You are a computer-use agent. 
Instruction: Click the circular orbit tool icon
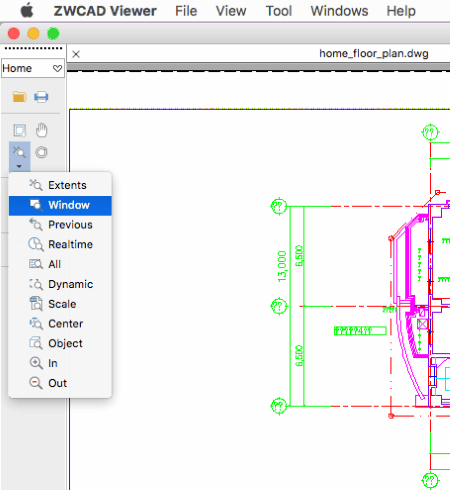coord(41,152)
